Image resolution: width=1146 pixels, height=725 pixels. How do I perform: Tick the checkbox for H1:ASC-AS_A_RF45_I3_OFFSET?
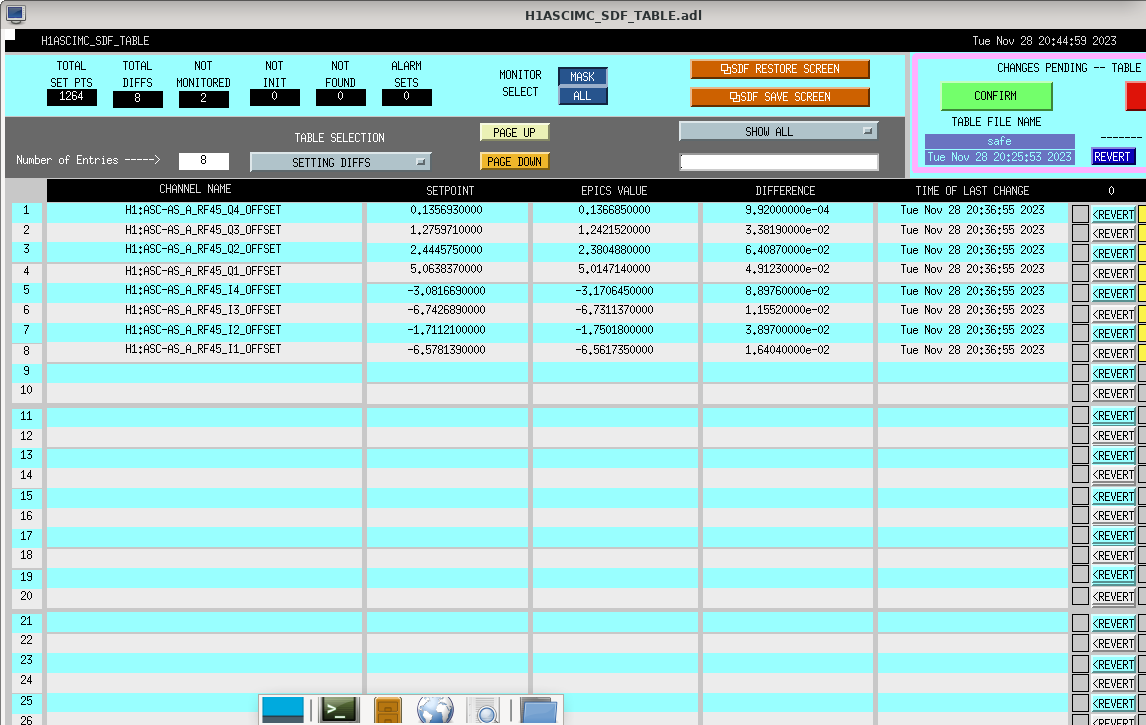pyautogui.click(x=1080, y=314)
